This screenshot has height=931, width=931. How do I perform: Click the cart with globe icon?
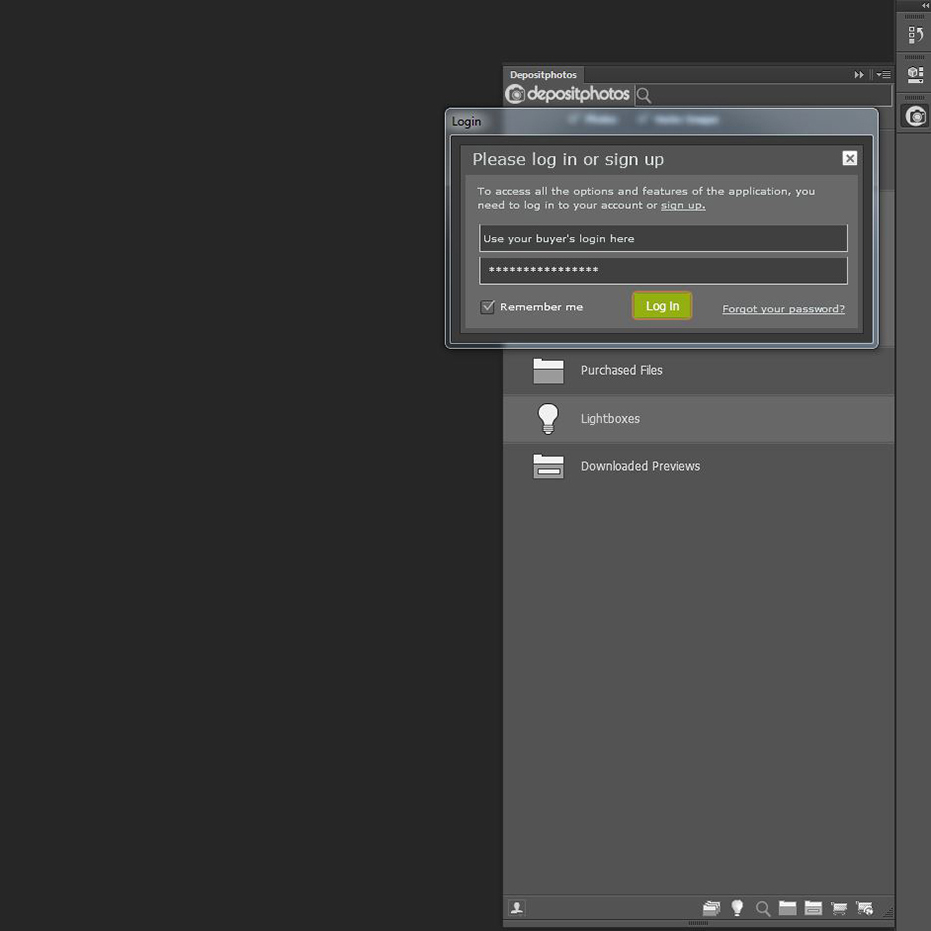coord(864,908)
